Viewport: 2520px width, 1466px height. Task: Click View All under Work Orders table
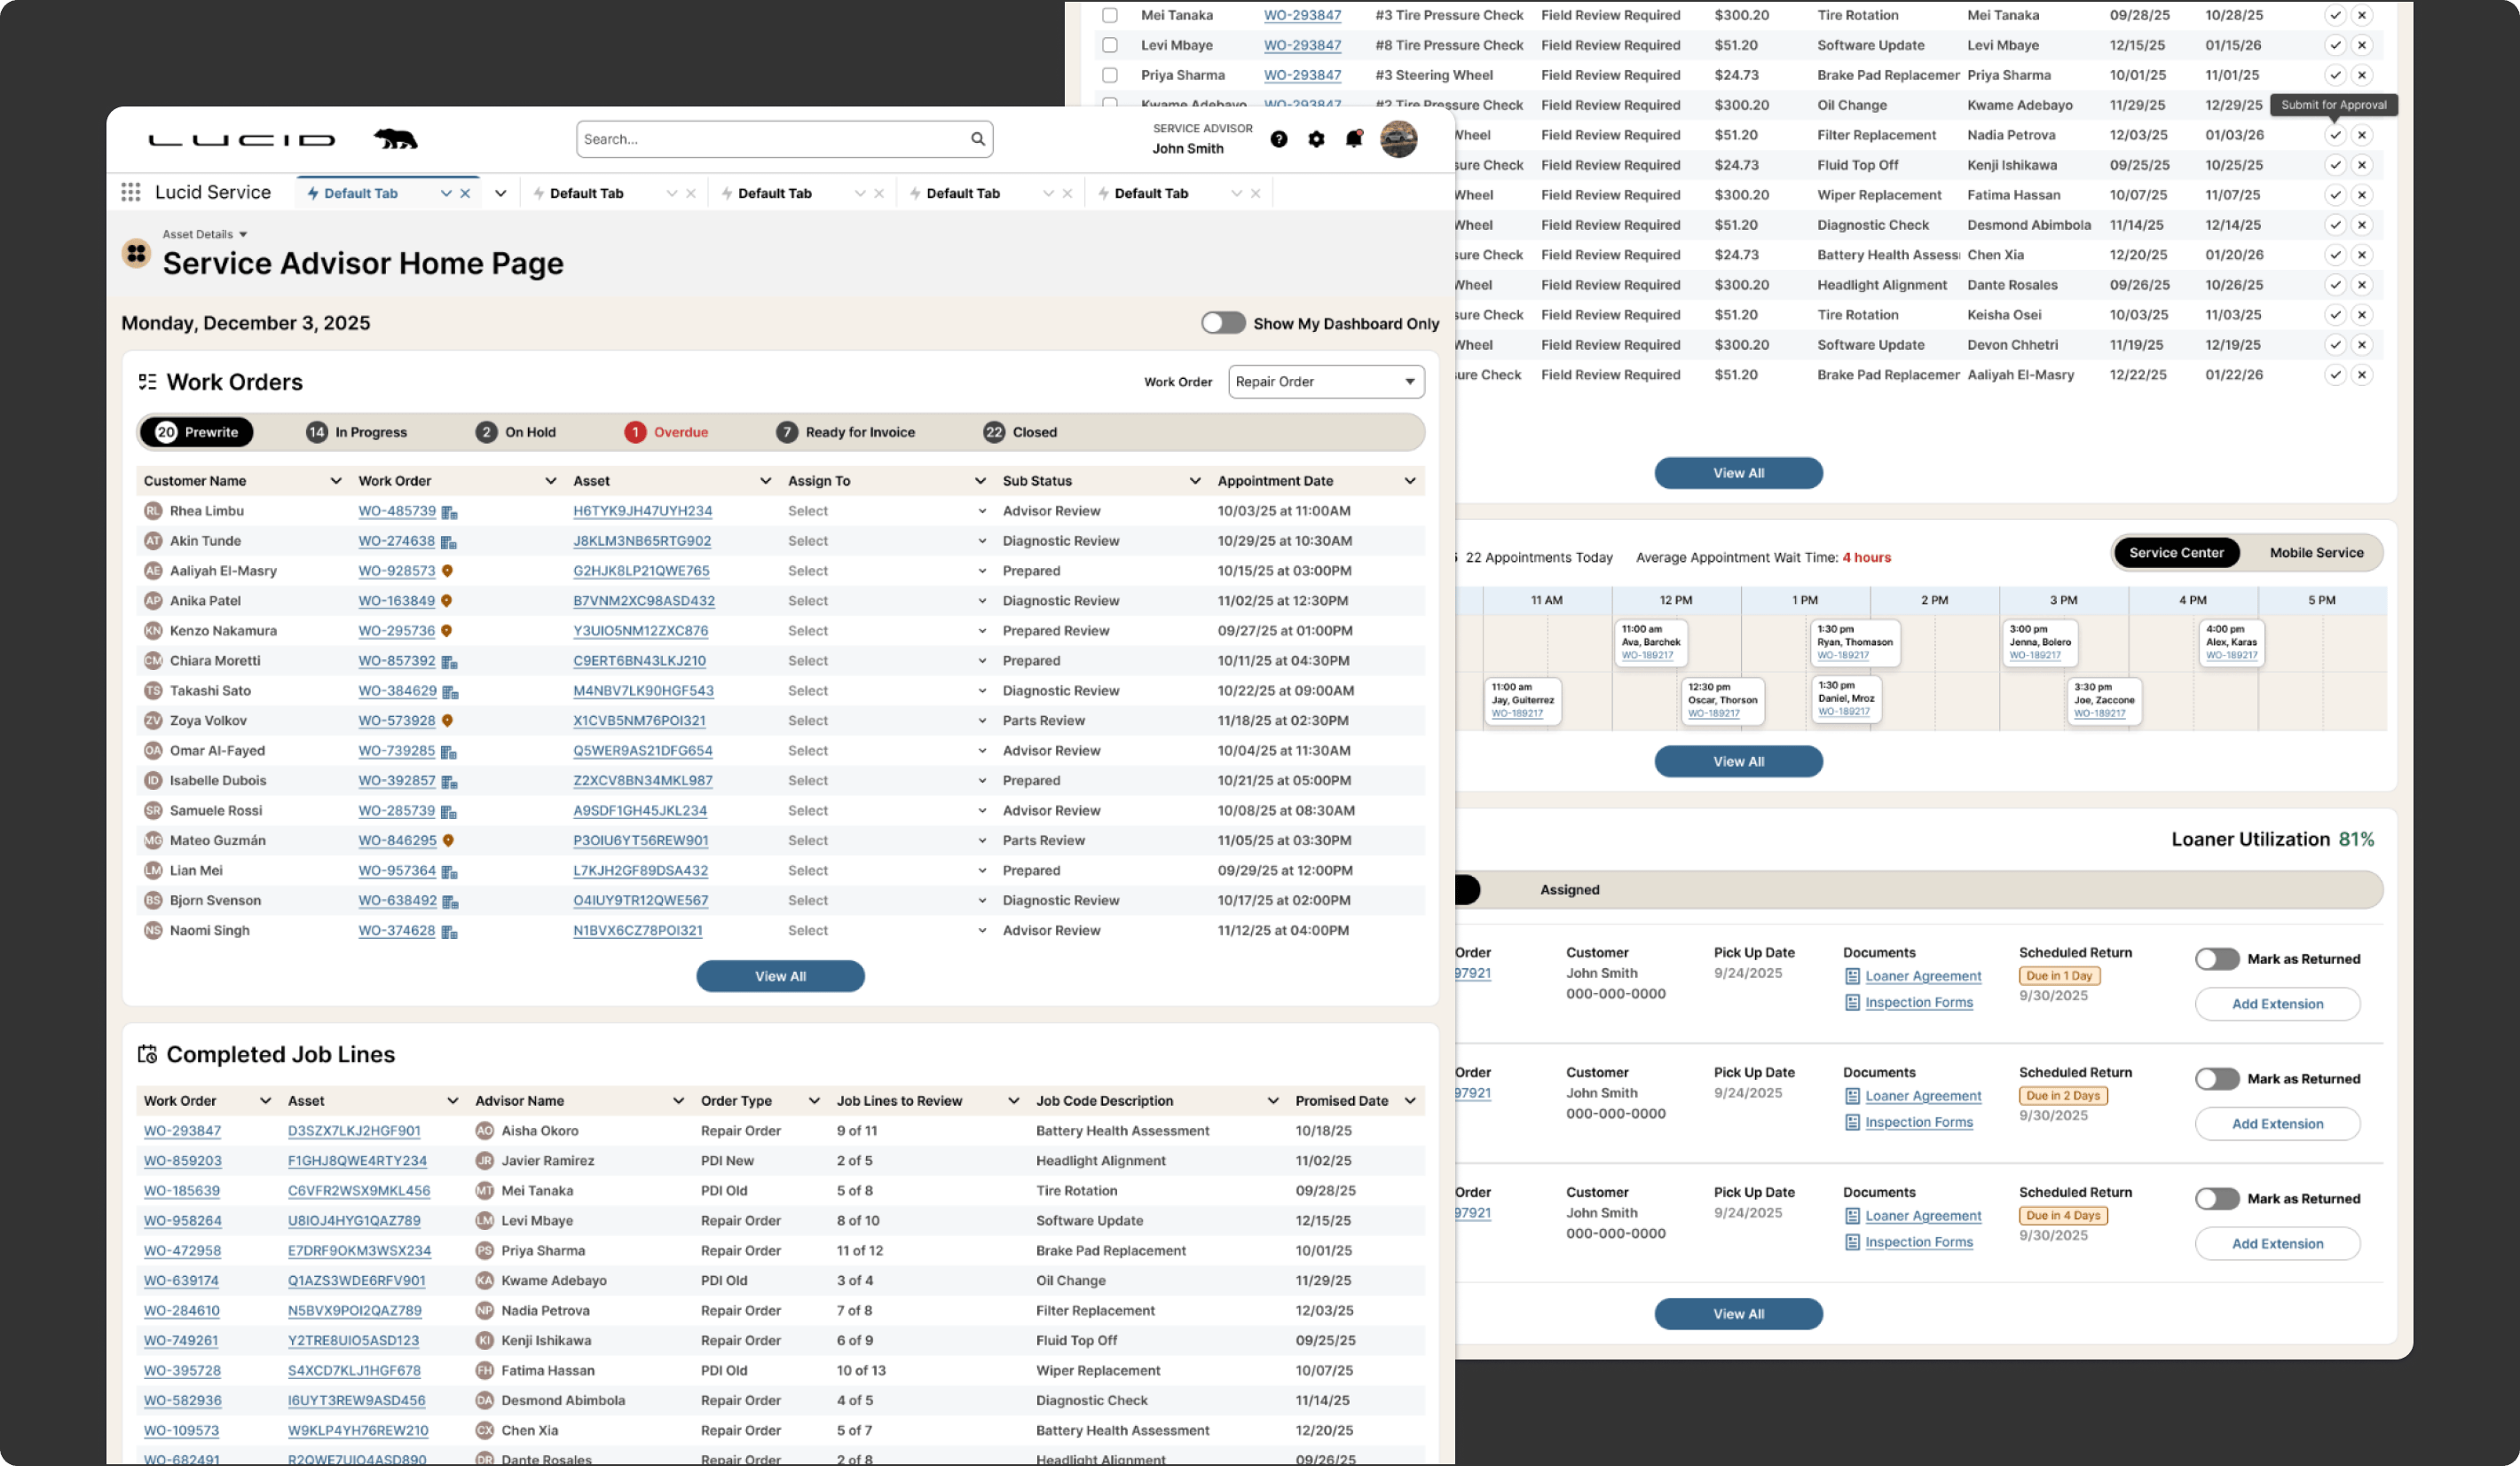tap(779, 976)
